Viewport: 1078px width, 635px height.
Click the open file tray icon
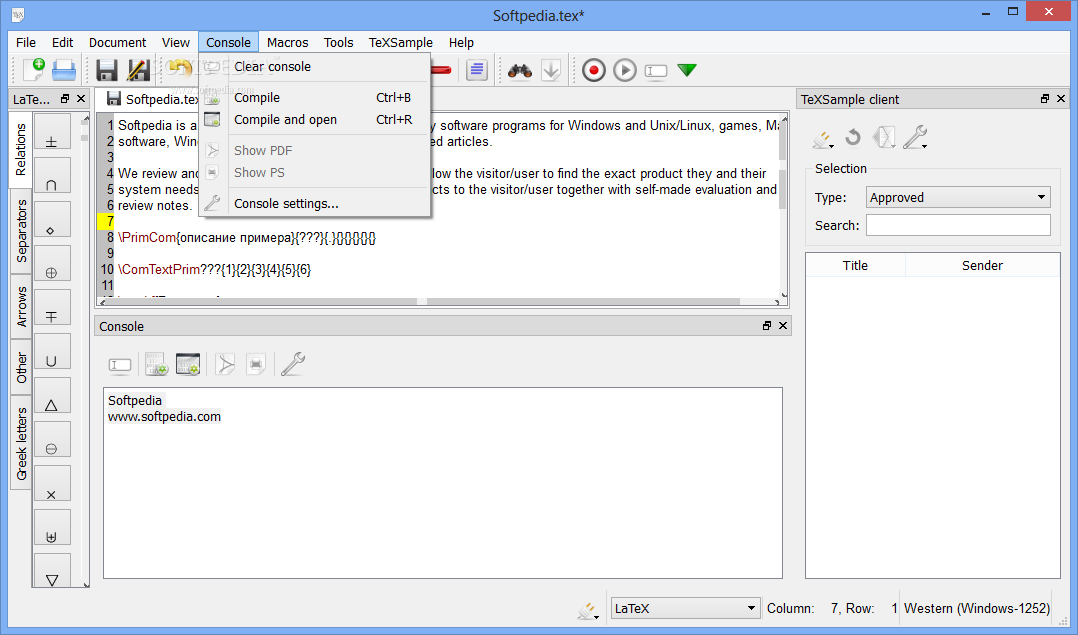pos(64,69)
